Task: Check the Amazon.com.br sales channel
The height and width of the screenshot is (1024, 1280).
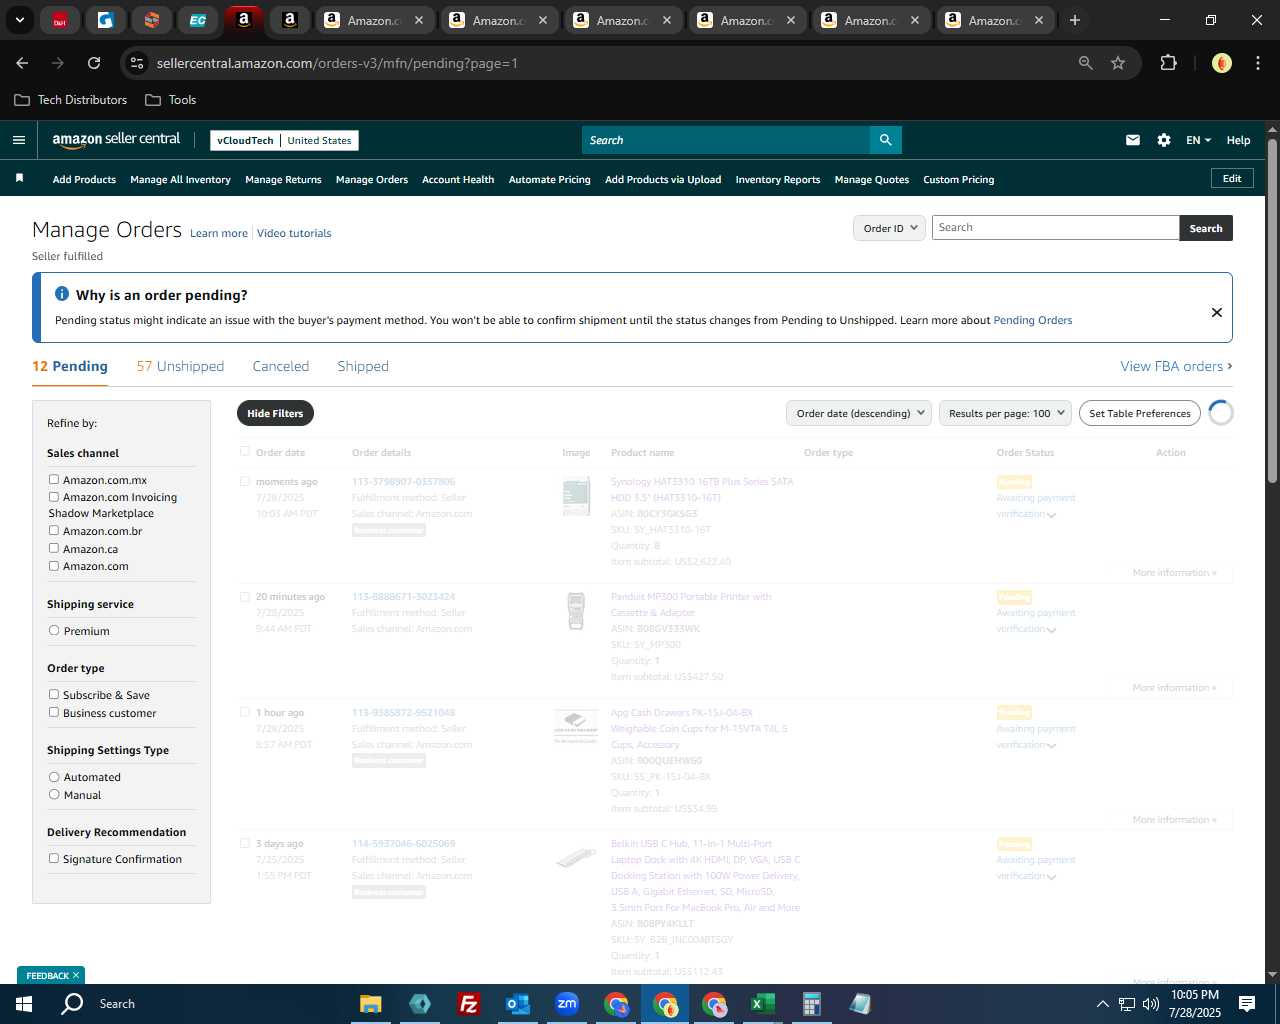Action: point(54,531)
